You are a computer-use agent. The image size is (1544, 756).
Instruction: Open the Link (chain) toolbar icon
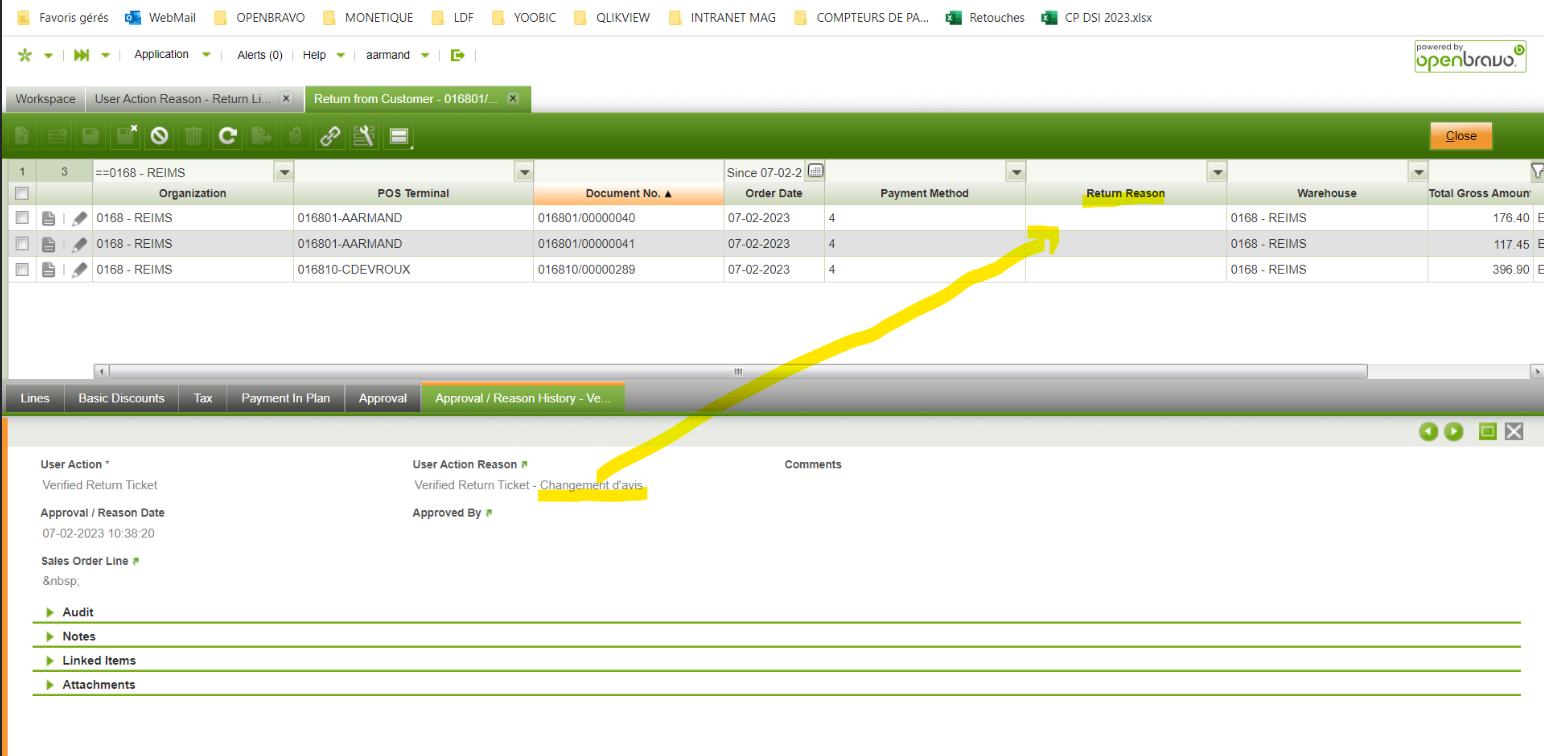click(329, 136)
